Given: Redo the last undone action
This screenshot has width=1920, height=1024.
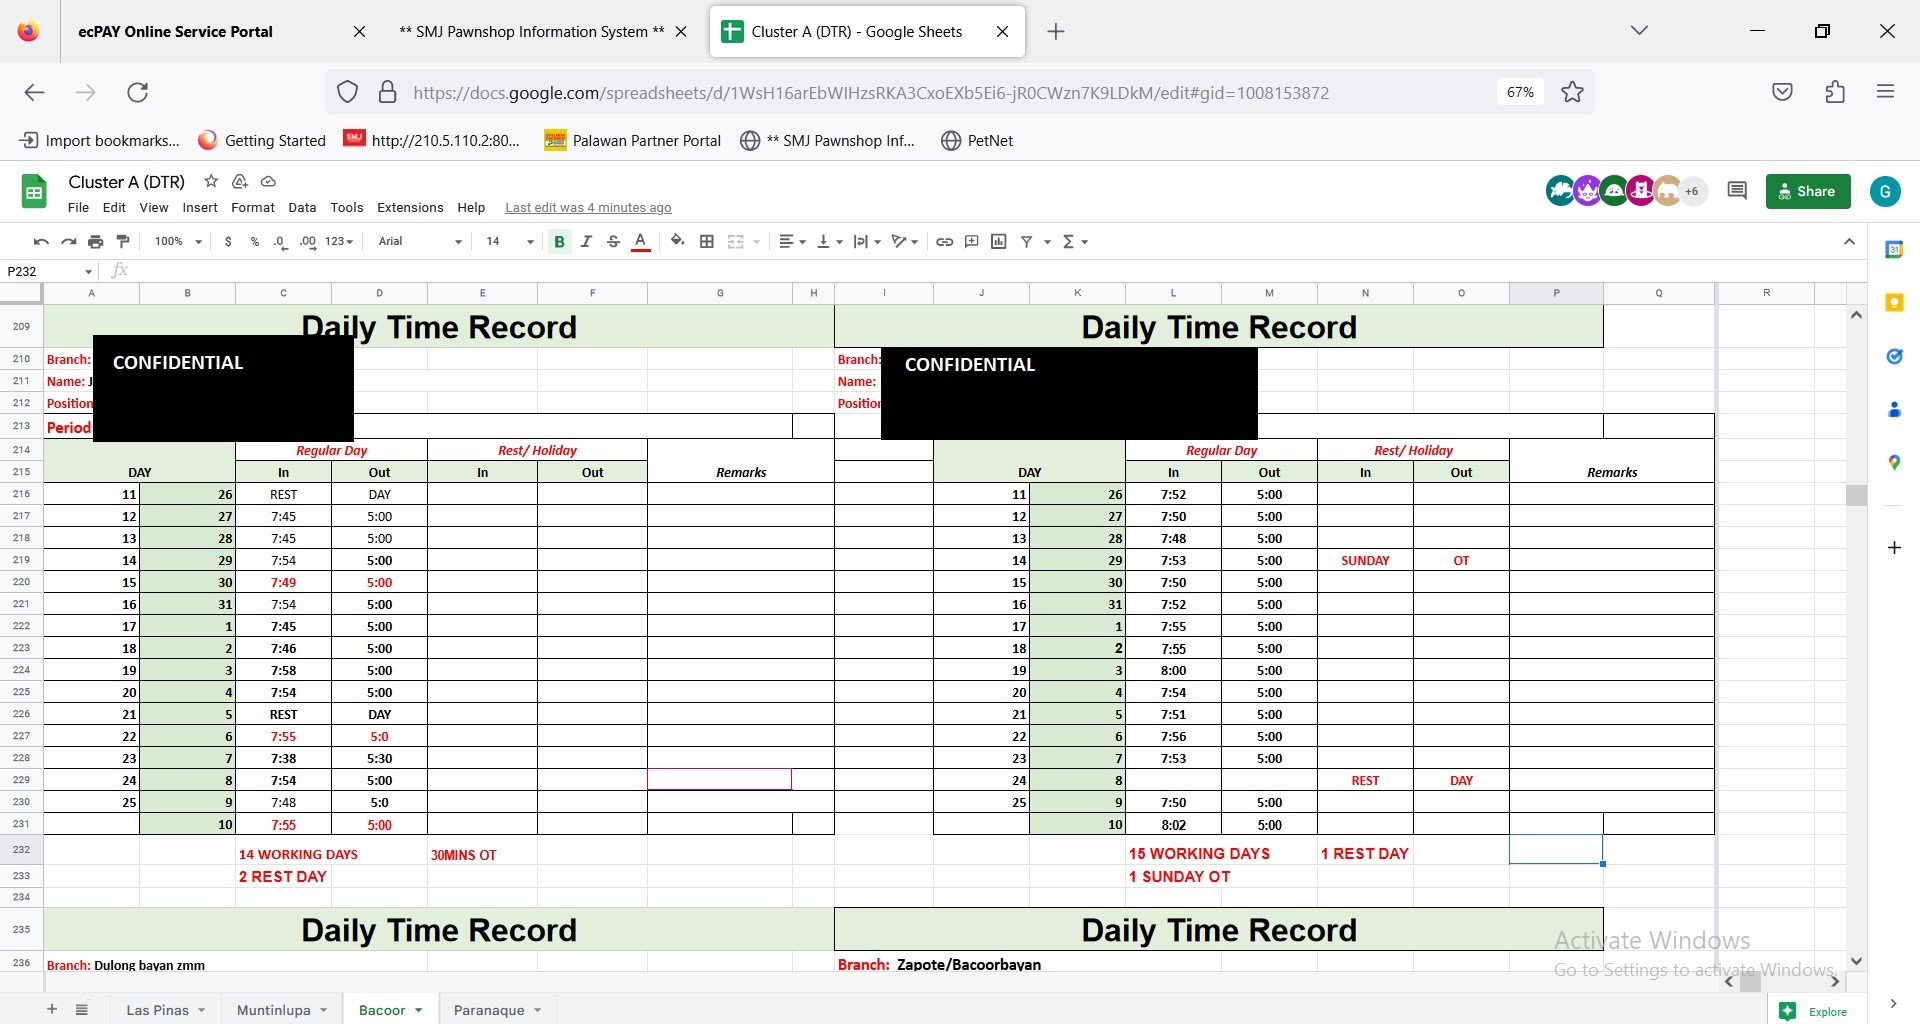Looking at the screenshot, I should (68, 241).
